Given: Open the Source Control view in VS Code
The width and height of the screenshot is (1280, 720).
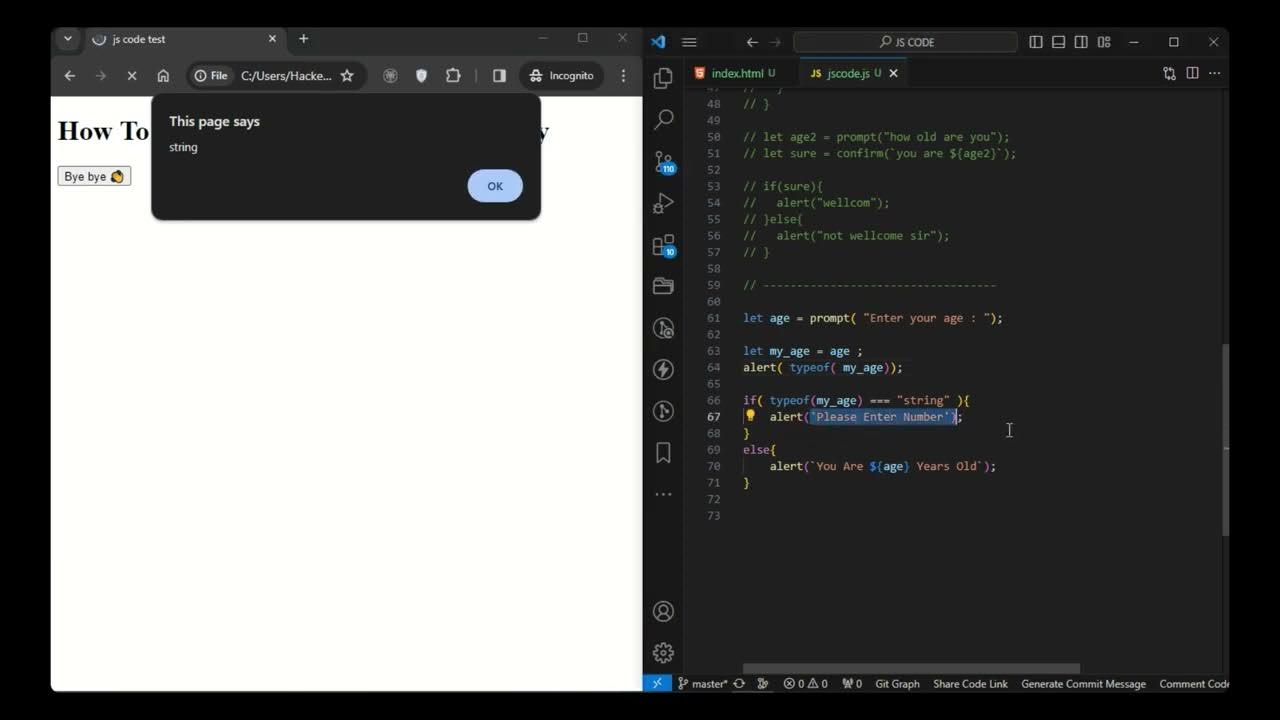Looking at the screenshot, I should tap(663, 162).
